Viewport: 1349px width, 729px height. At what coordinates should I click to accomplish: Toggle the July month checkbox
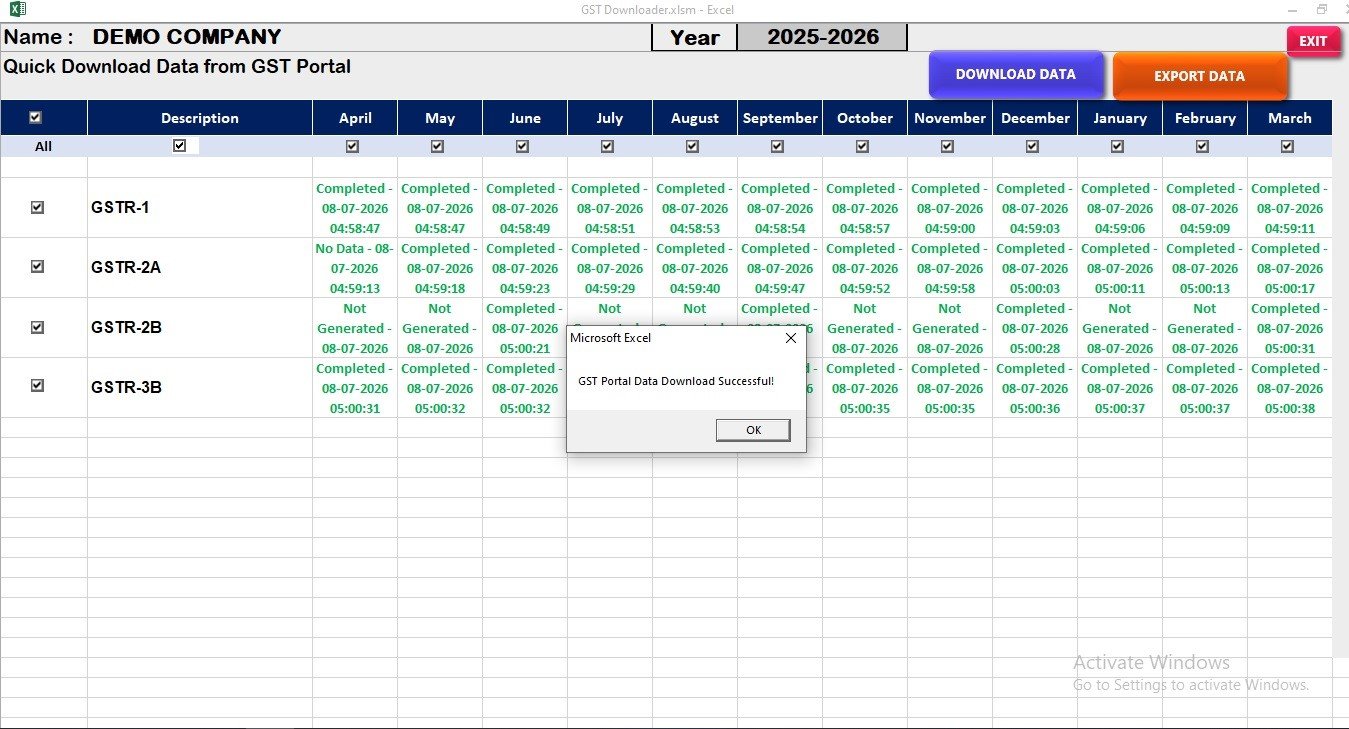pos(607,146)
